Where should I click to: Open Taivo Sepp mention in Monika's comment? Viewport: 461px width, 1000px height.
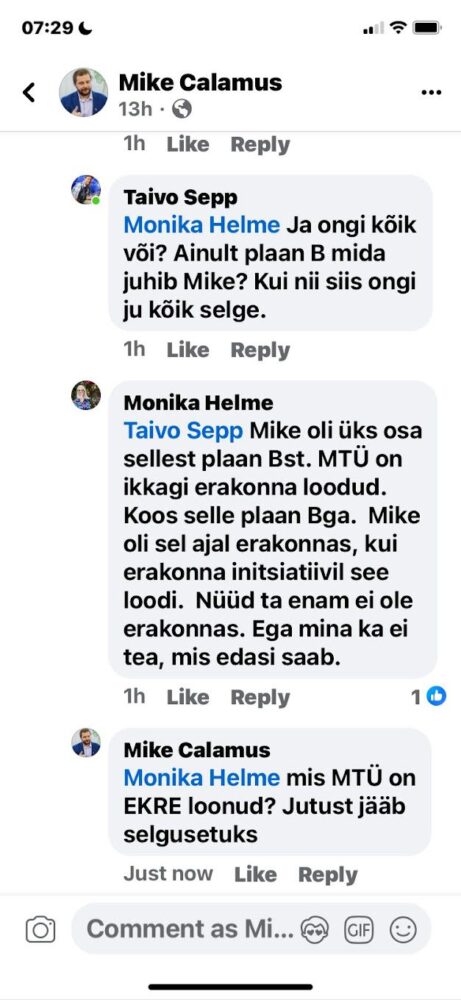[183, 430]
